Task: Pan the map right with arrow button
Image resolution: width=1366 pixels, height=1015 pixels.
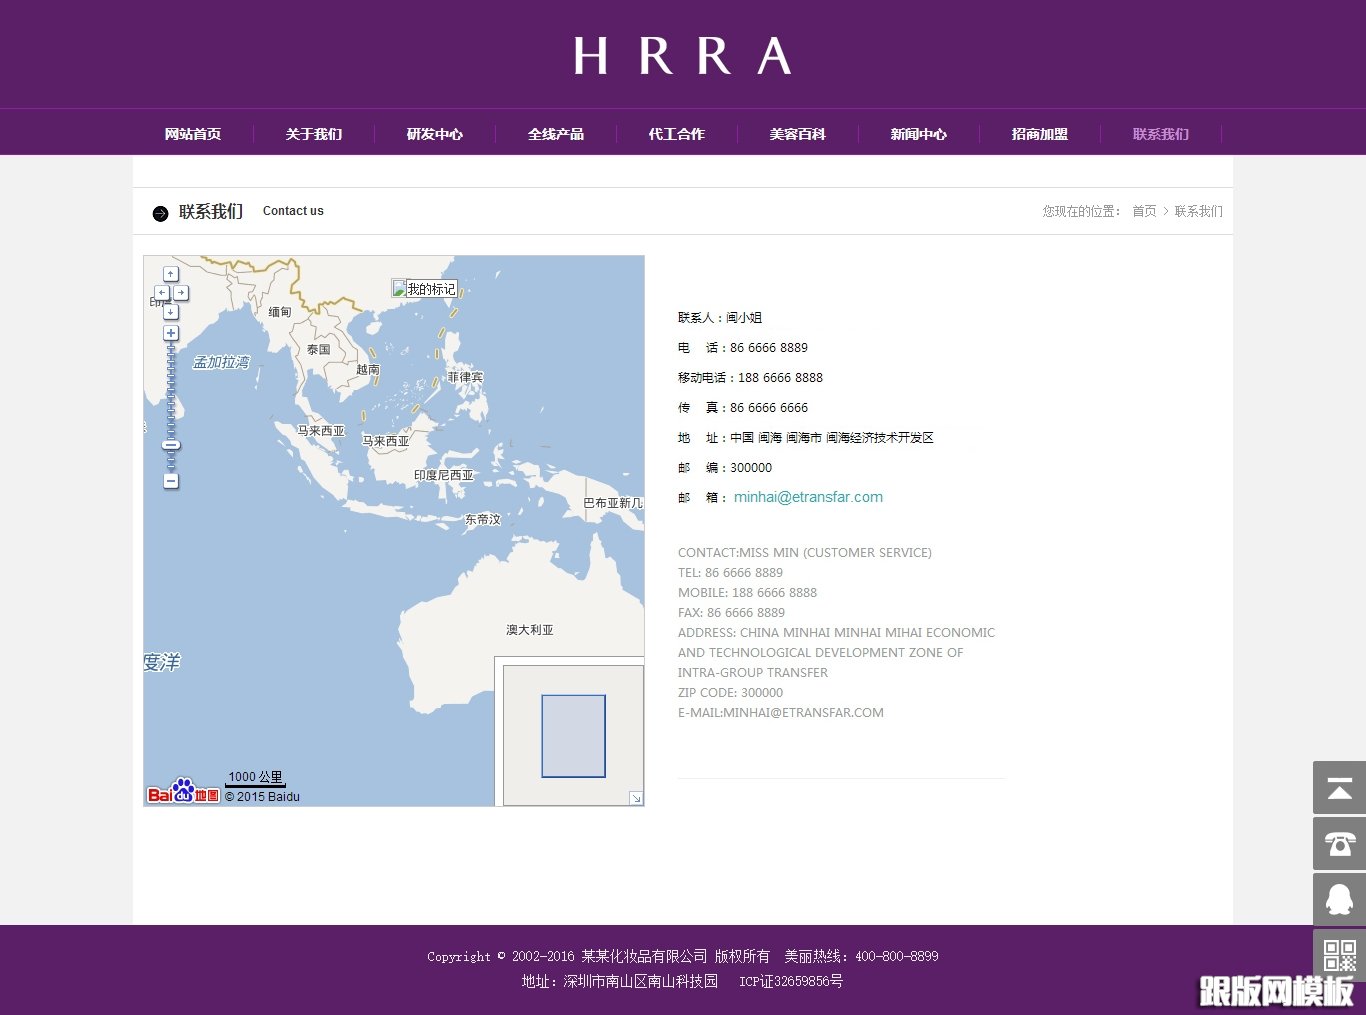Action: 181,293
